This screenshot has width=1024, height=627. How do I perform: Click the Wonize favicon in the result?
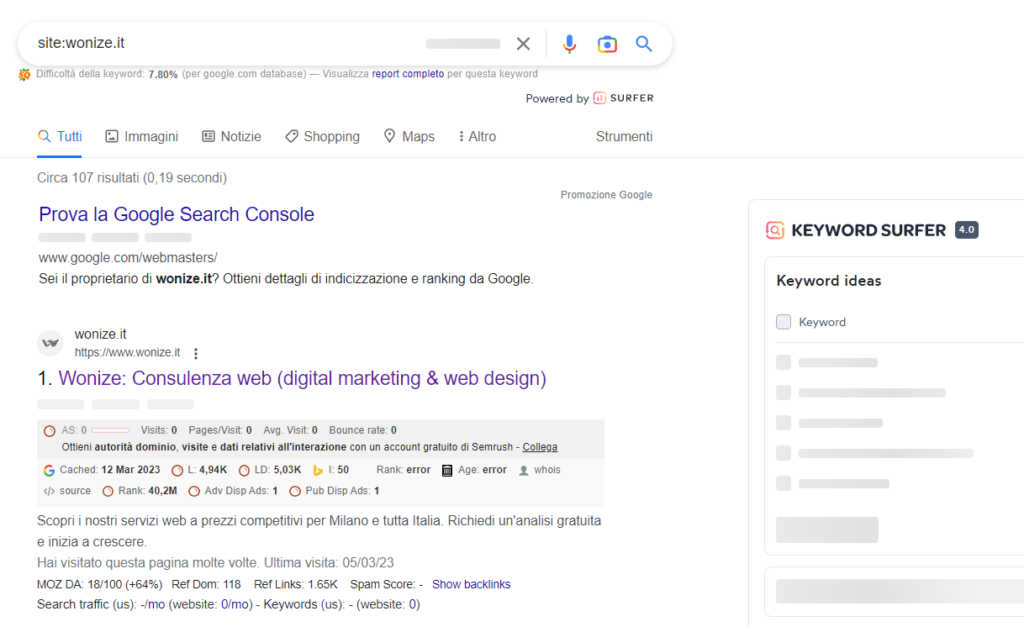tap(50, 343)
